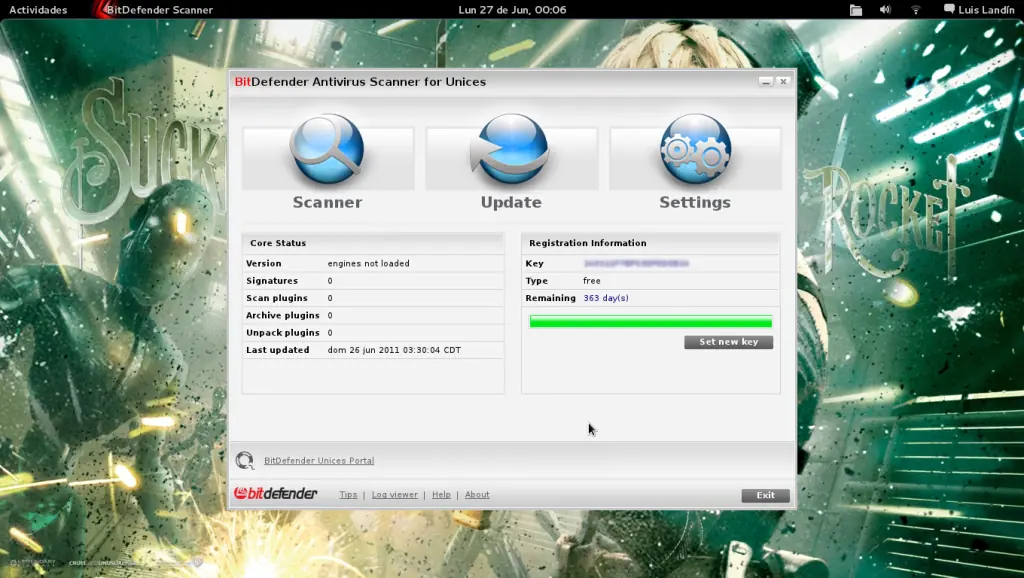The width and height of the screenshot is (1024, 578).
Task: Click the '363 day(s)' remaining value
Action: (606, 298)
